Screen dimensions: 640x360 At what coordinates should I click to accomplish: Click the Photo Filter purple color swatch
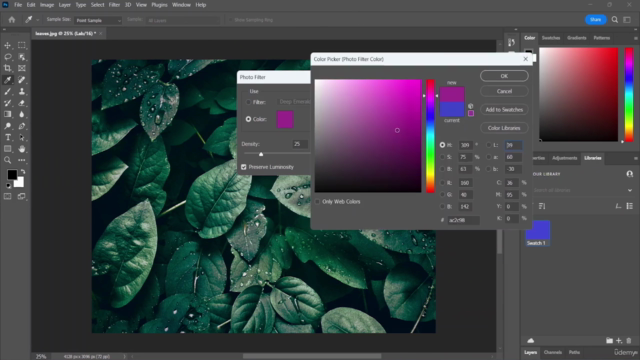[x=285, y=119]
